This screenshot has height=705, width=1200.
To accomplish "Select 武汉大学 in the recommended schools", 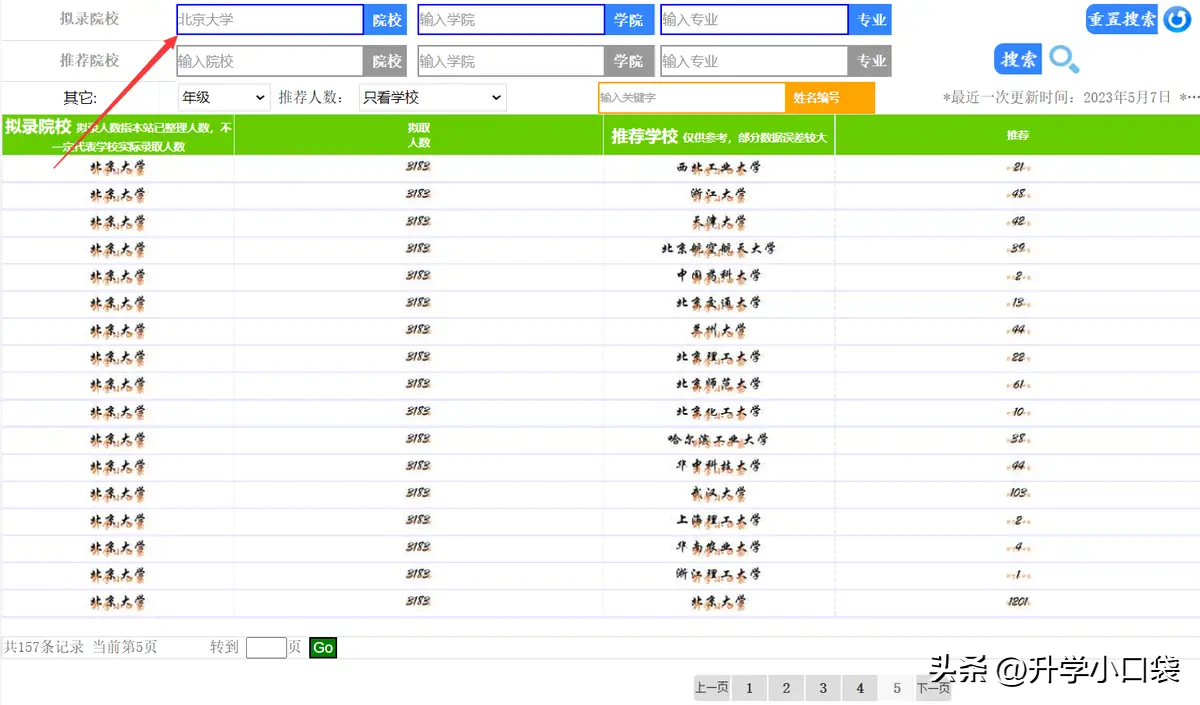I will pos(718,494).
